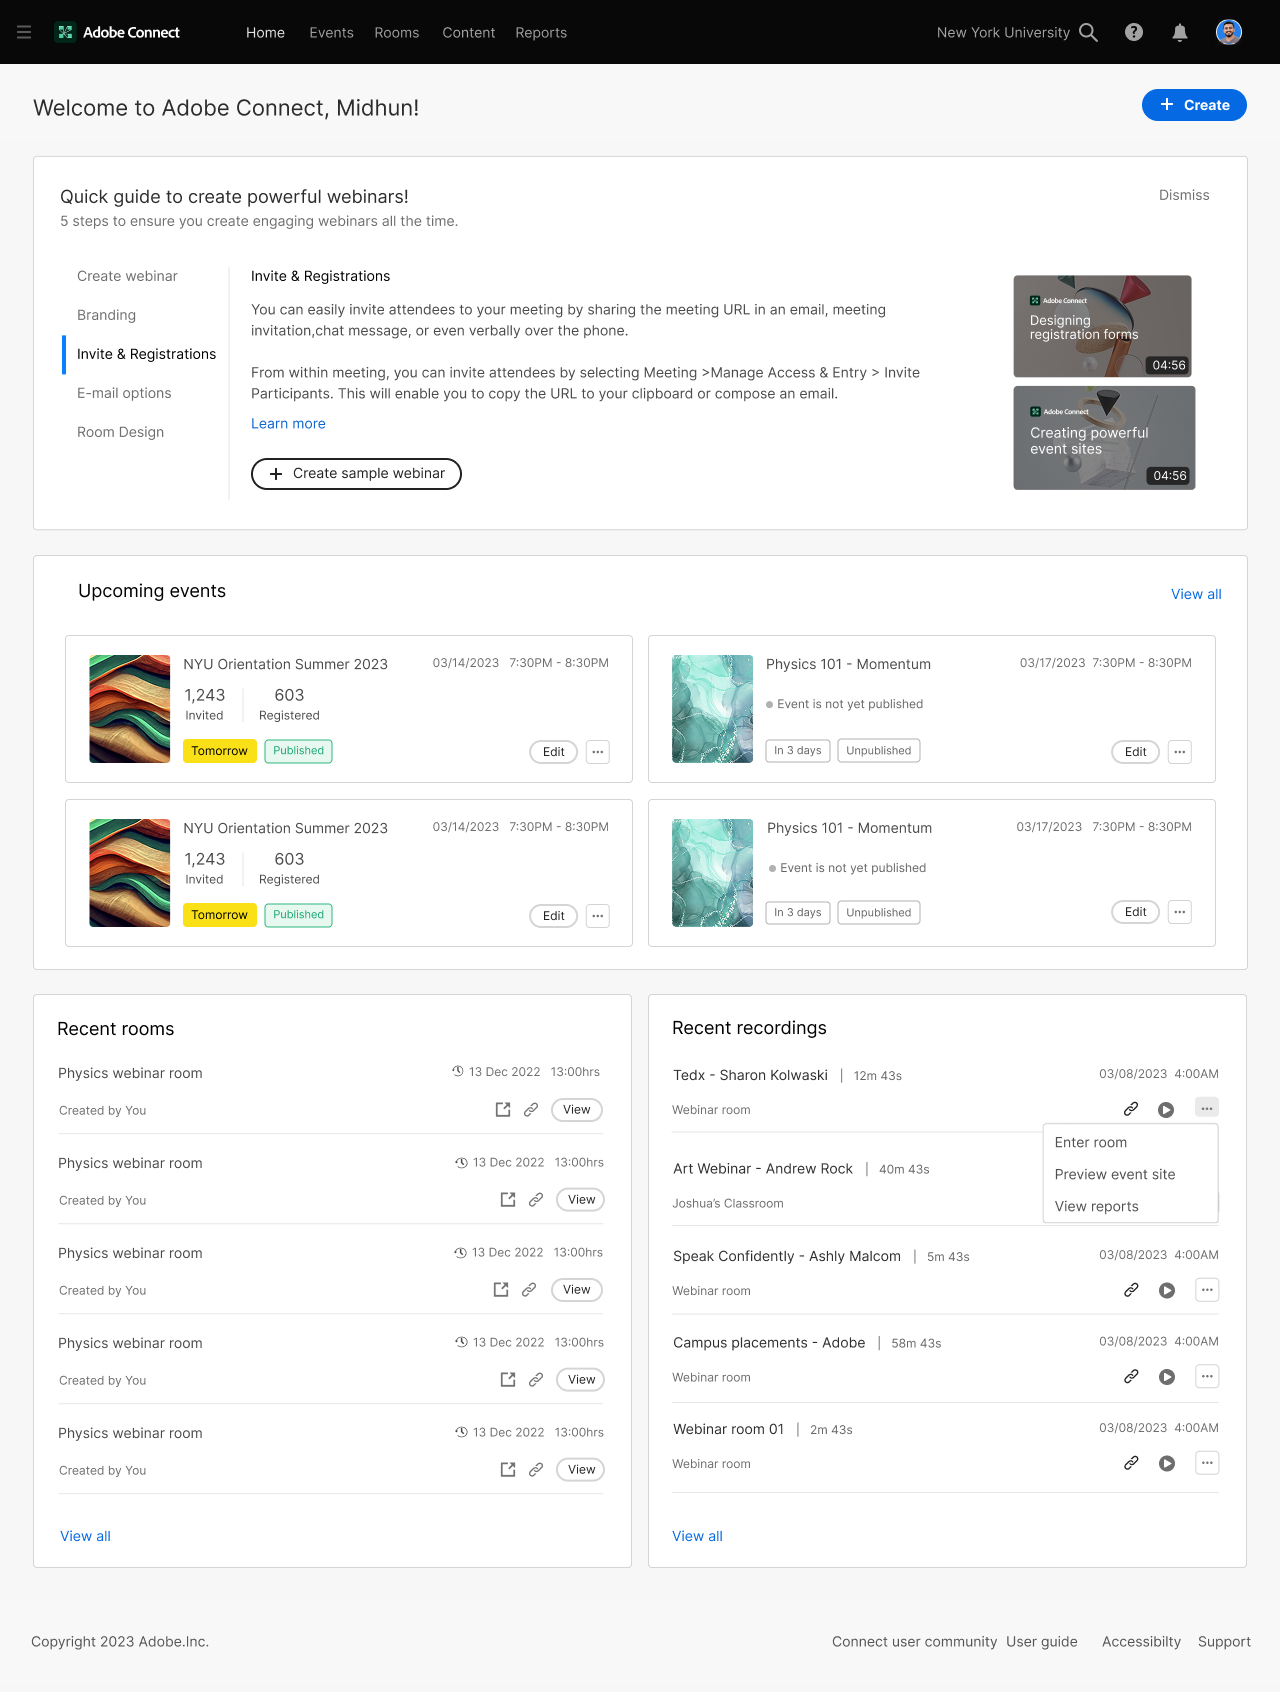
Task: Play the Creating powerful event sites video
Action: point(1104,438)
